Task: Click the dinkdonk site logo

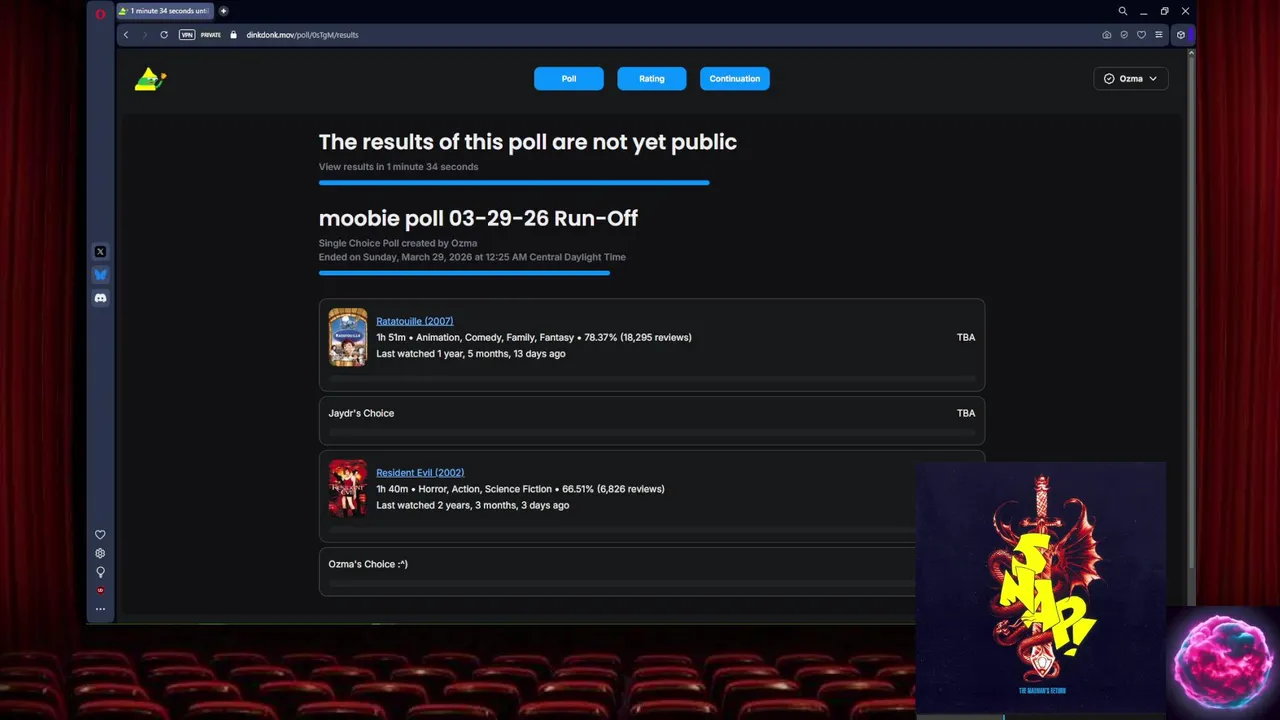Action: pos(150,79)
